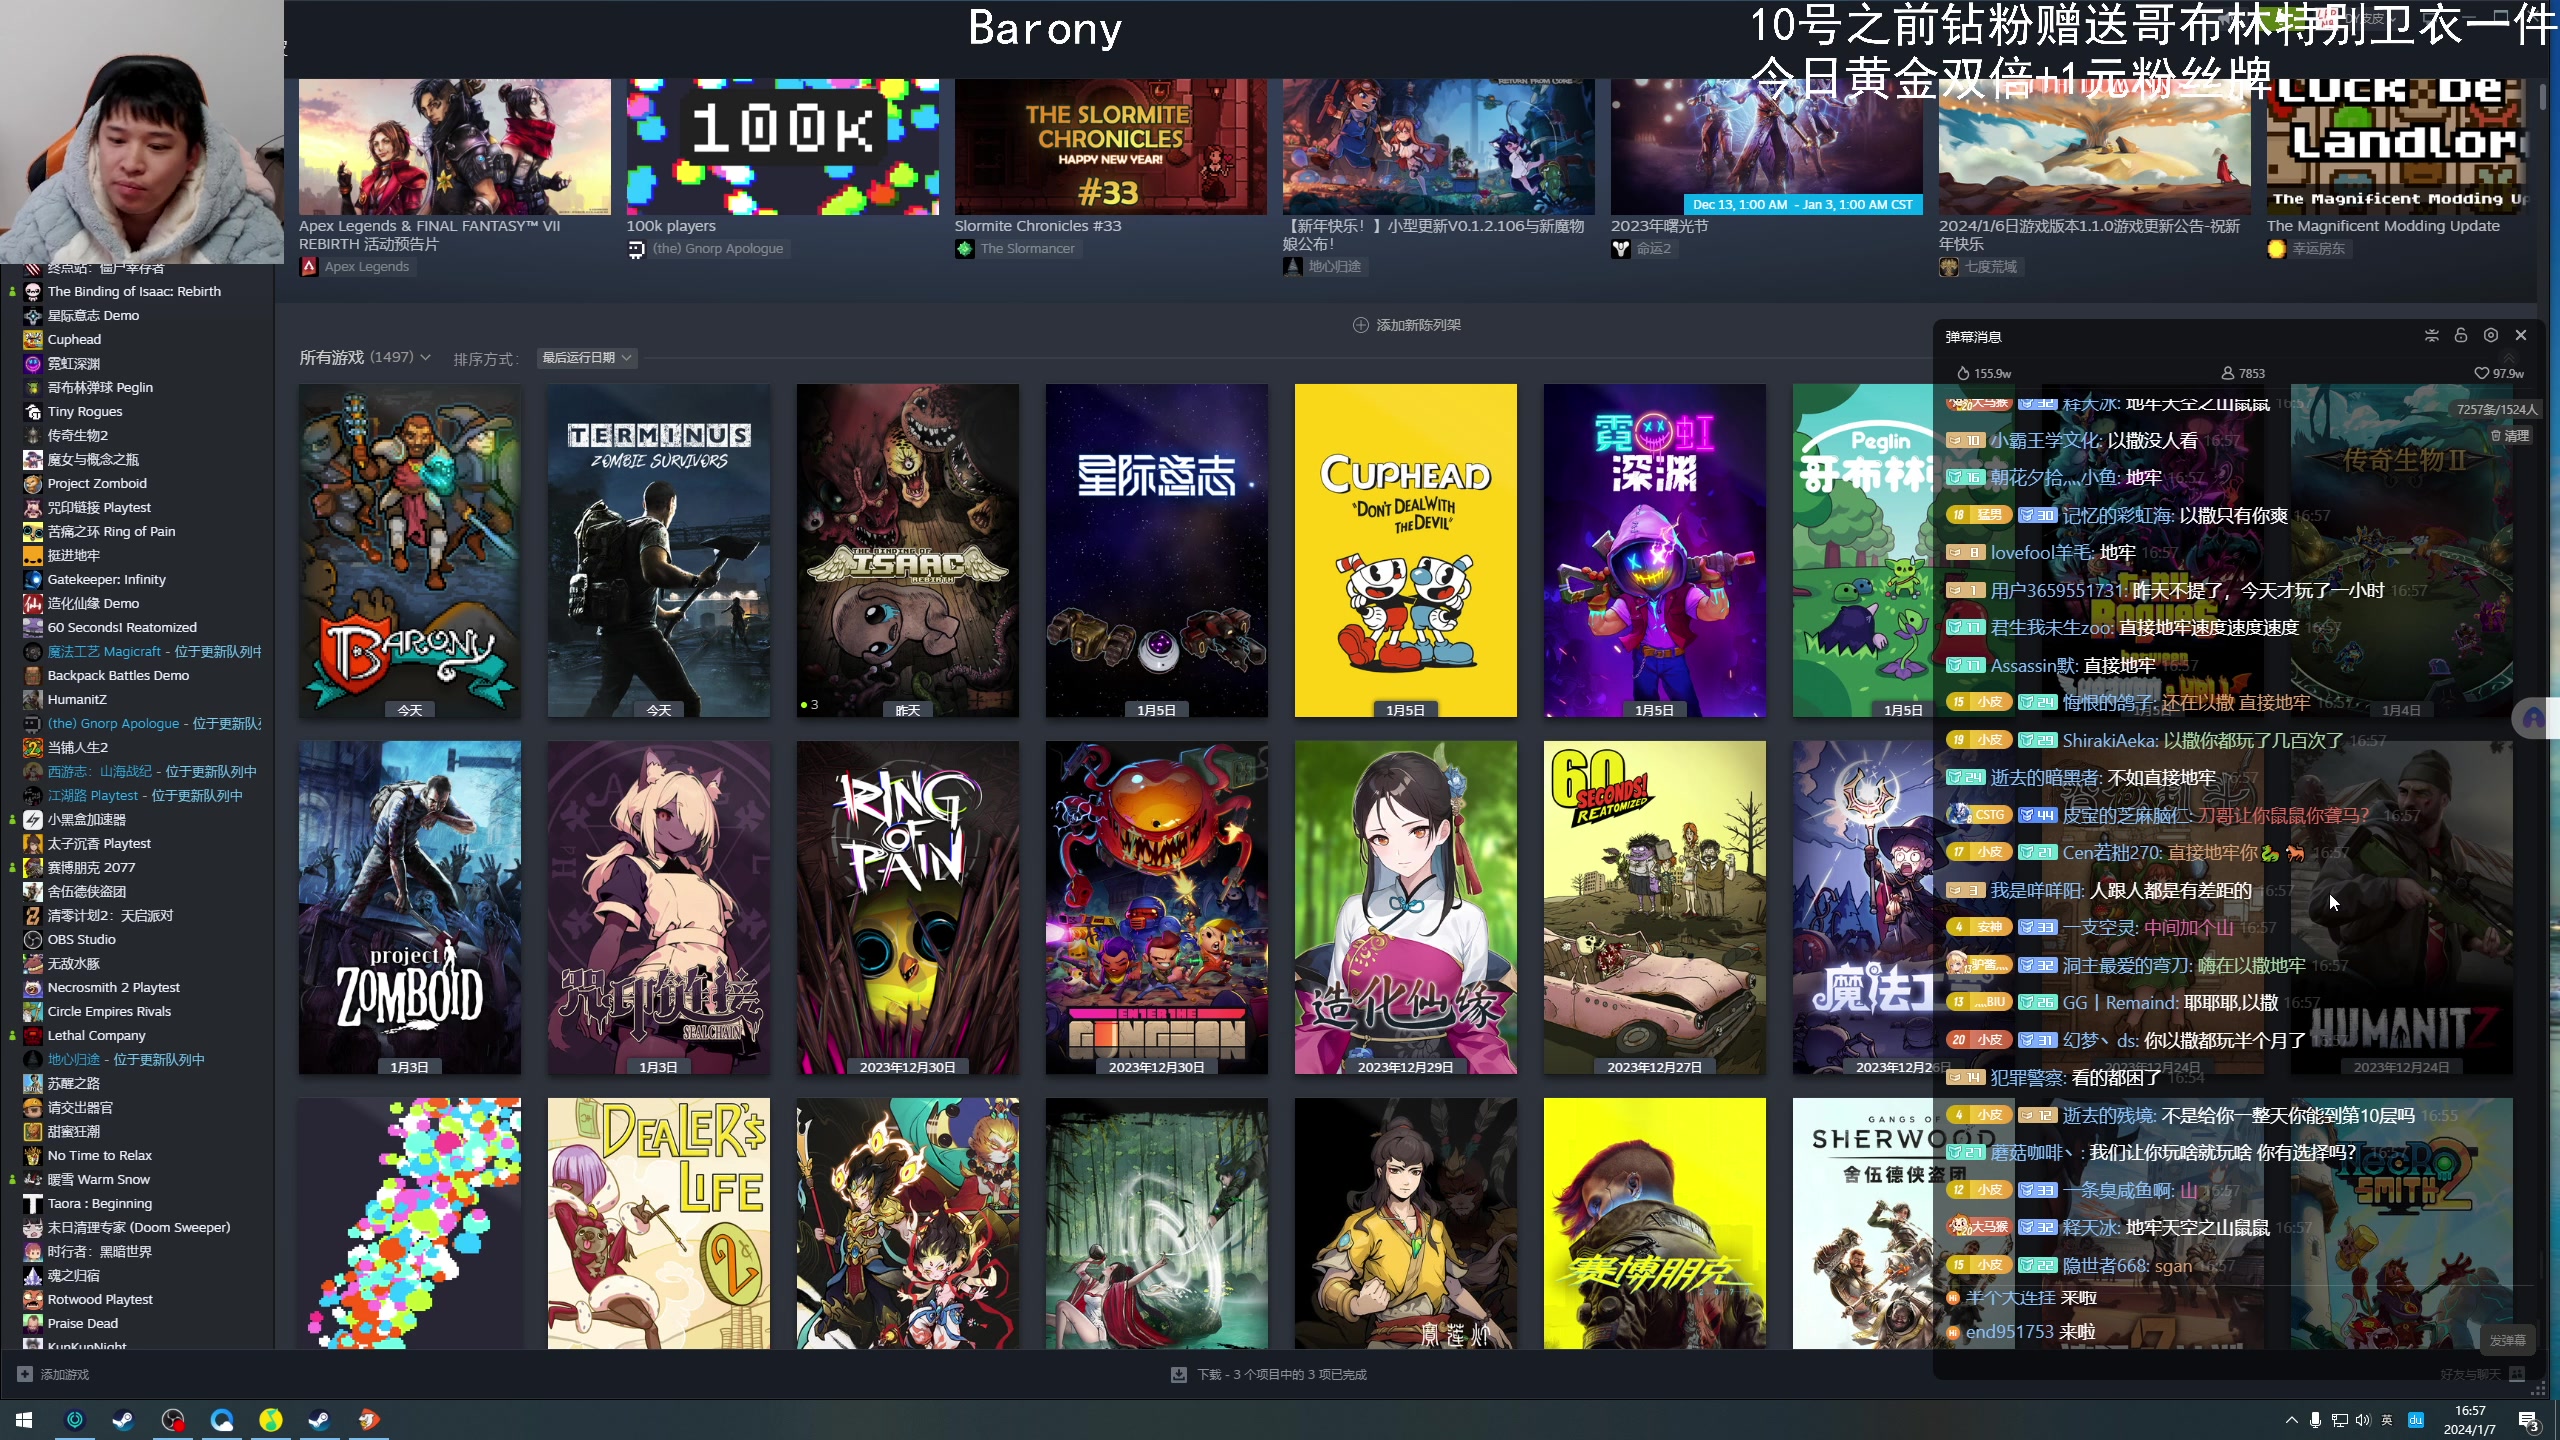Select the Lethal Company list icon

33,1035
